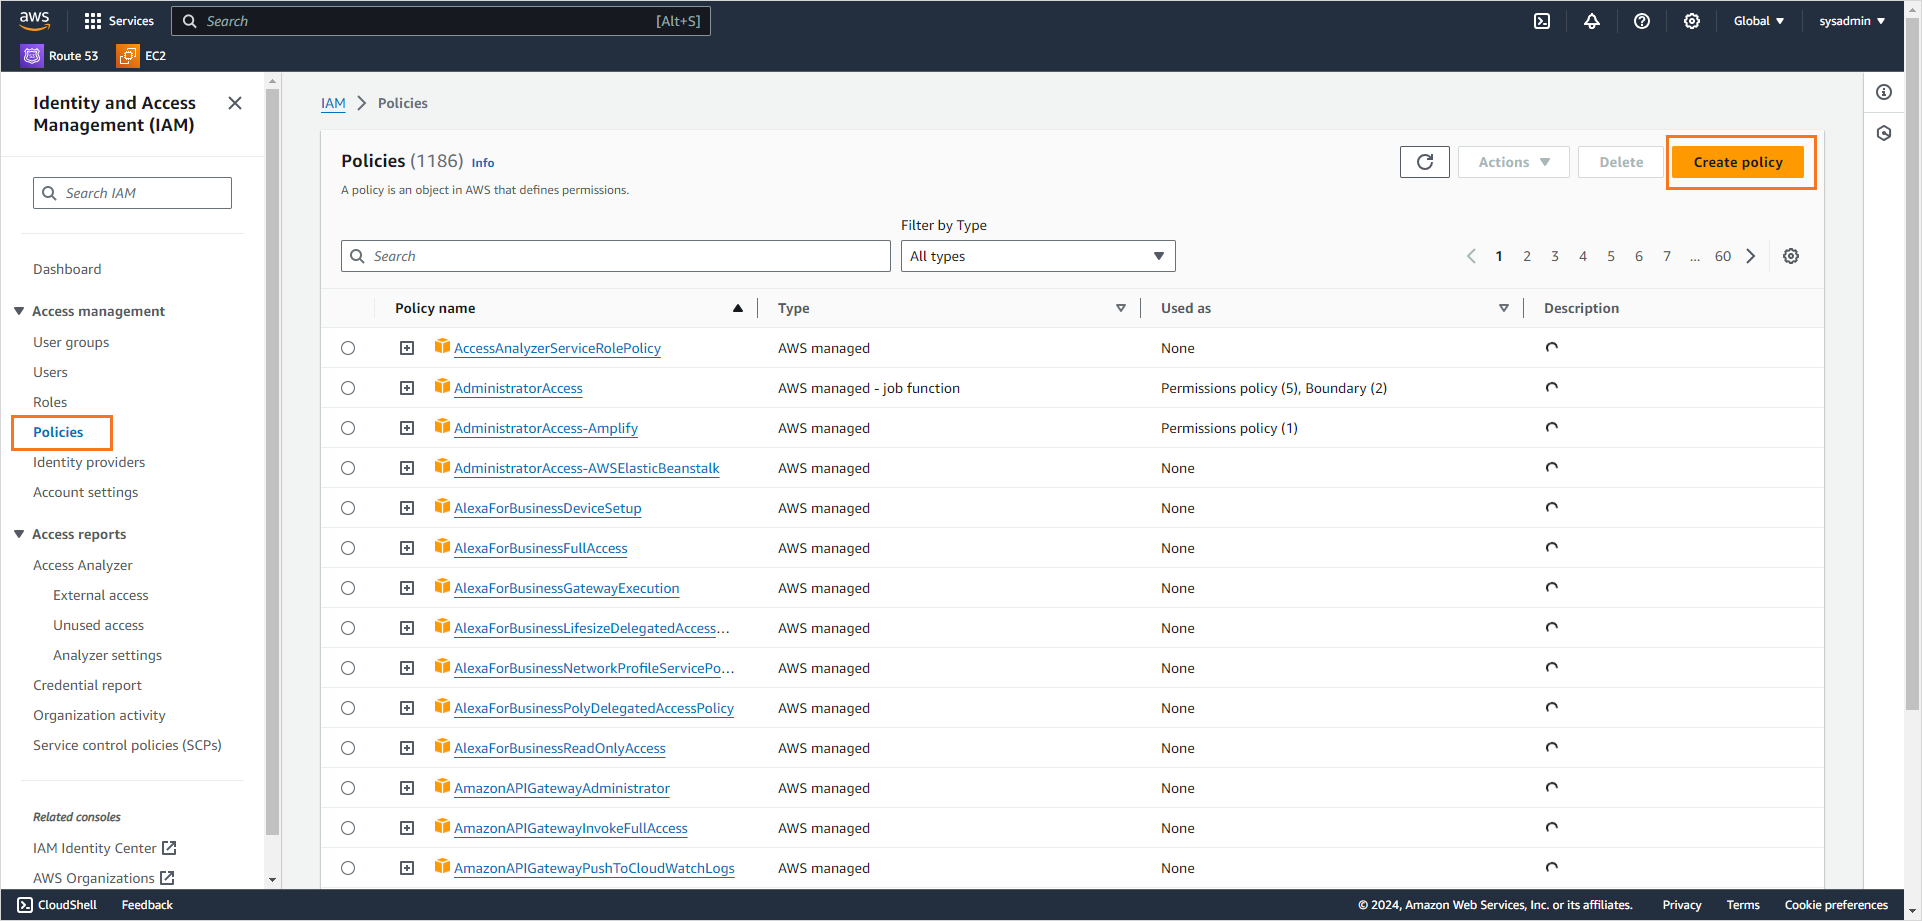Select radio for AdministratorAccess-Amplify
The width and height of the screenshot is (1922, 921).
tap(348, 428)
